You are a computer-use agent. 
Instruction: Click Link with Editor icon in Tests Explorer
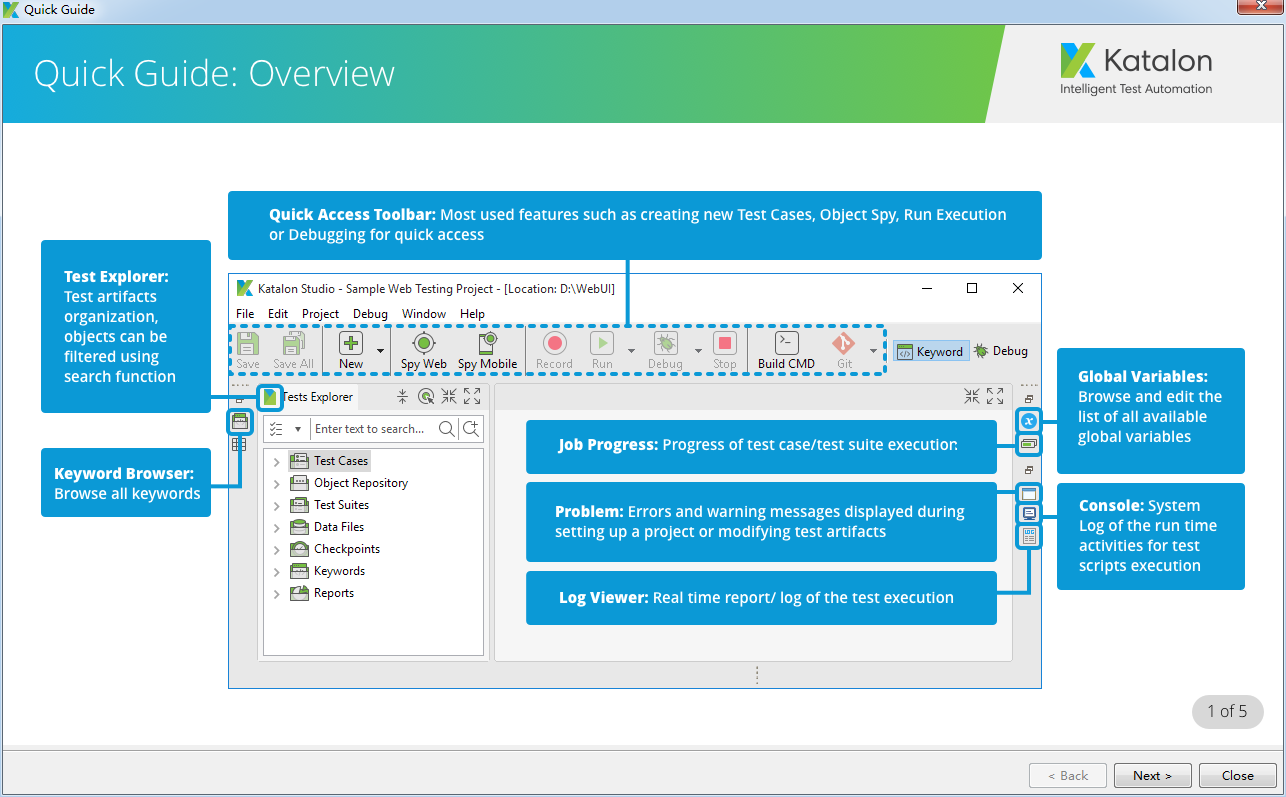[426, 397]
